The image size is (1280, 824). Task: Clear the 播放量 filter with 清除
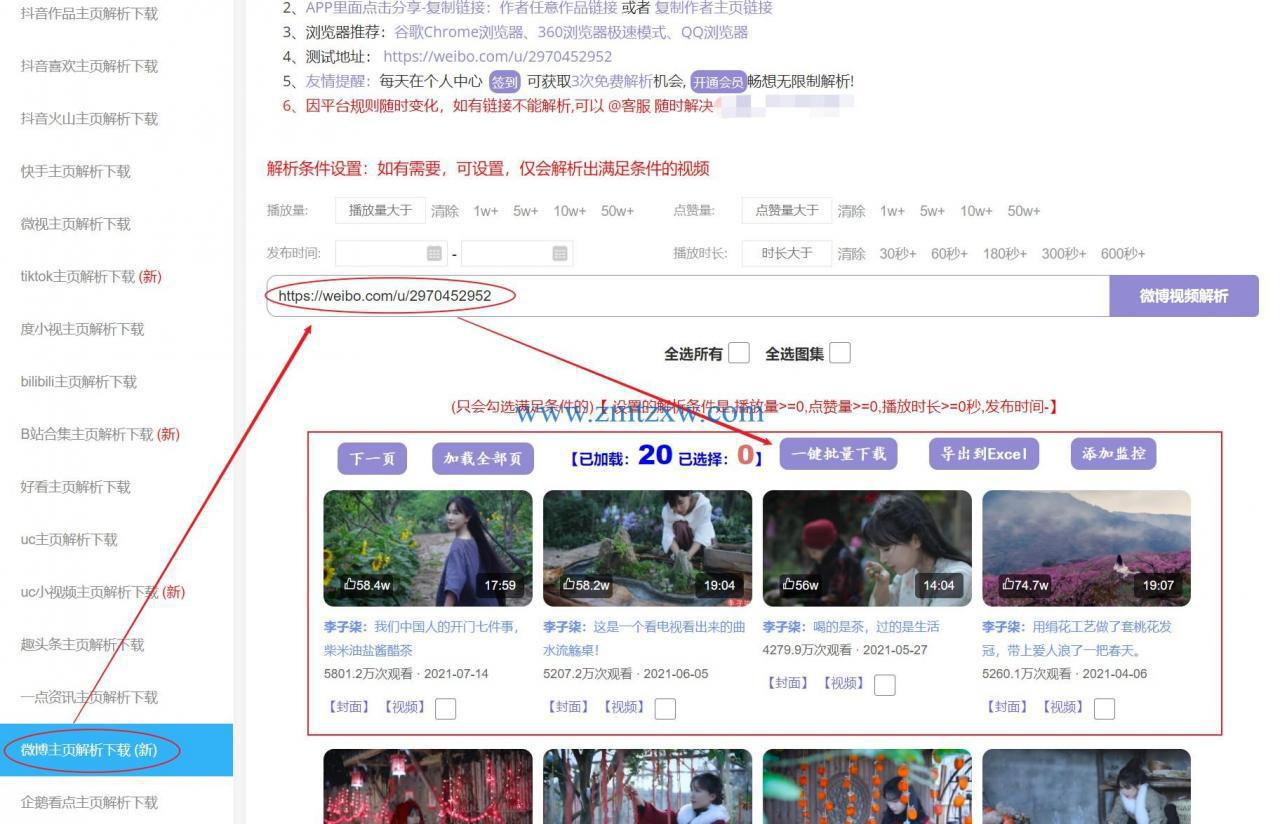pos(445,211)
